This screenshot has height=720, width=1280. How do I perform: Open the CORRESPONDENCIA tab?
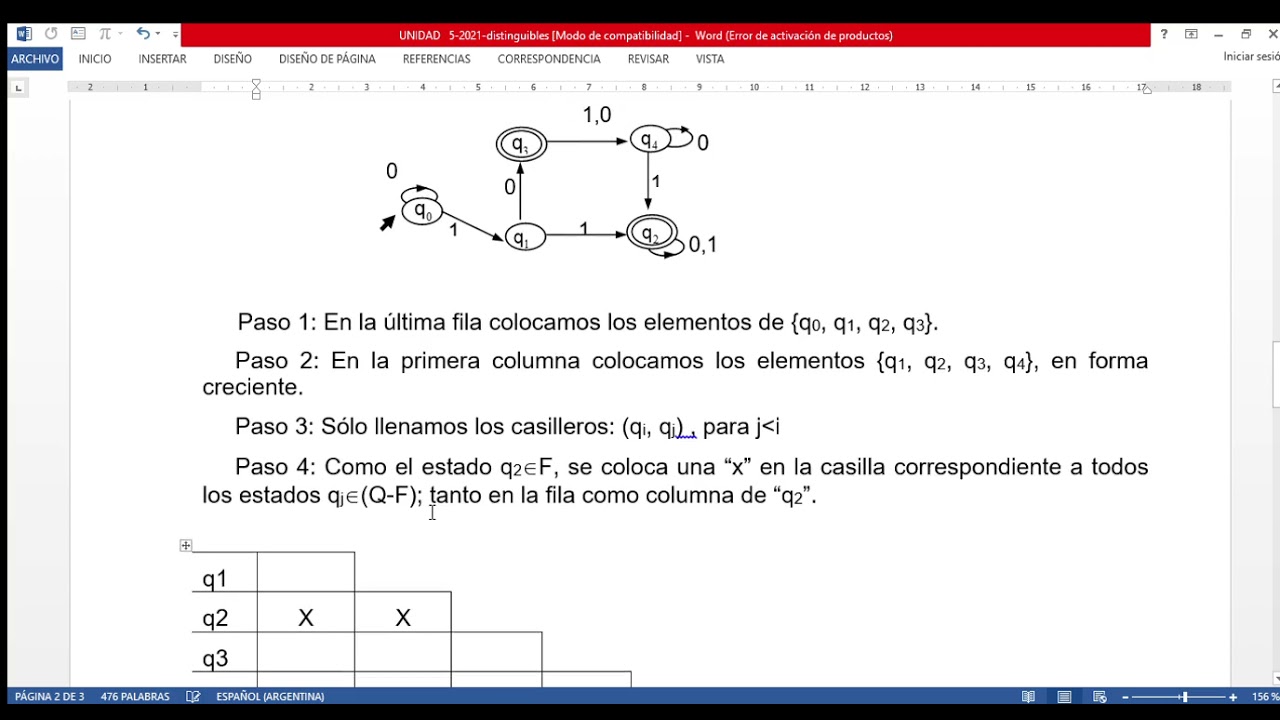[549, 59]
